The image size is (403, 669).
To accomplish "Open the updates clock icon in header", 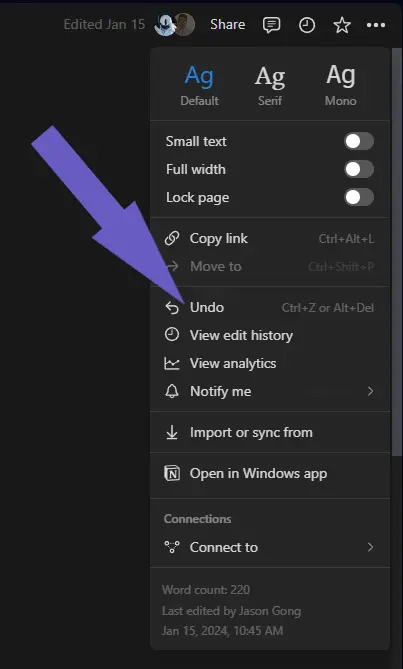I will point(307,25).
